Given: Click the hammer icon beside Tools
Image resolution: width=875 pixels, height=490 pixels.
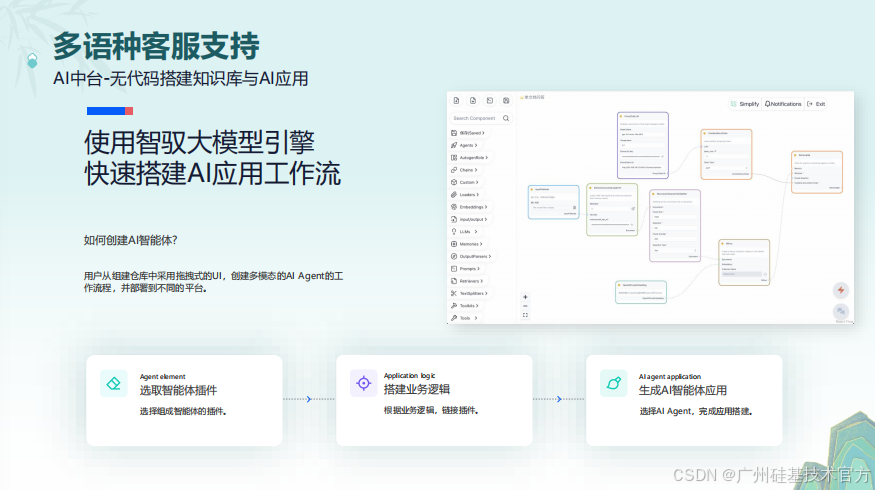Looking at the screenshot, I should coord(454,318).
